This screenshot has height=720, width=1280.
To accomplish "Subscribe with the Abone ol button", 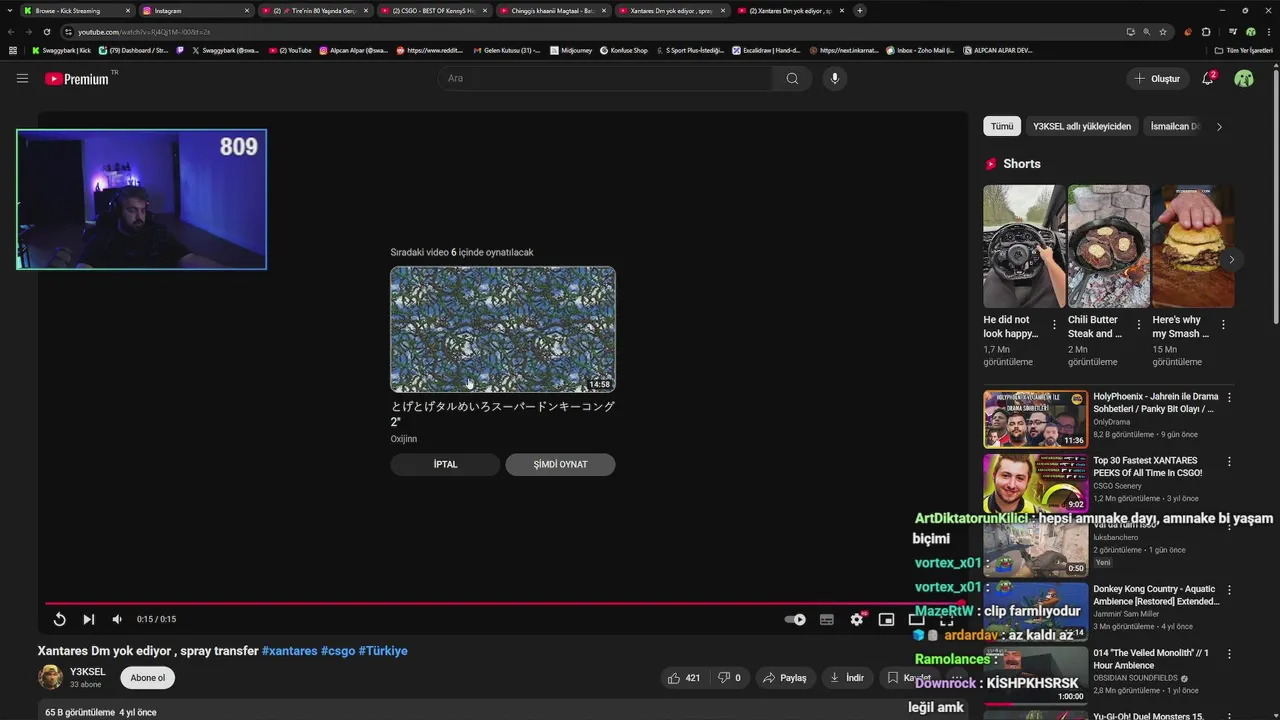I will (147, 677).
